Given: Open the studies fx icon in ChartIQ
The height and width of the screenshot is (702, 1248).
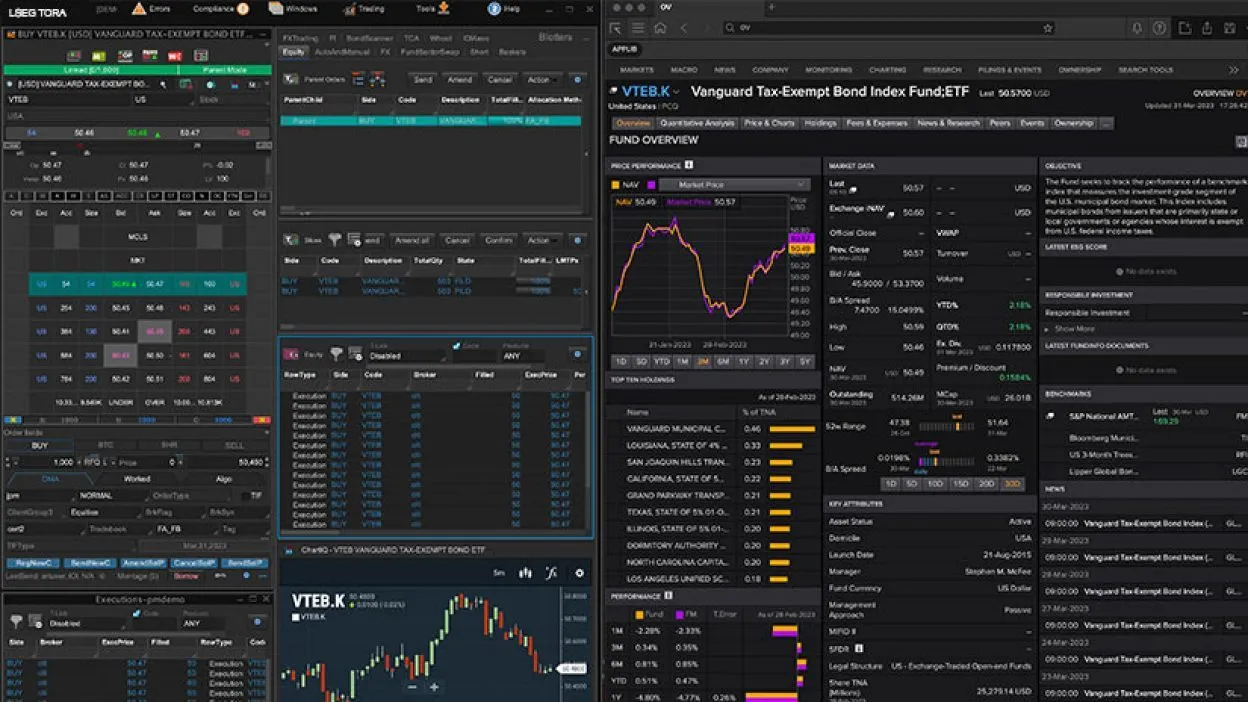Looking at the screenshot, I should 551,573.
